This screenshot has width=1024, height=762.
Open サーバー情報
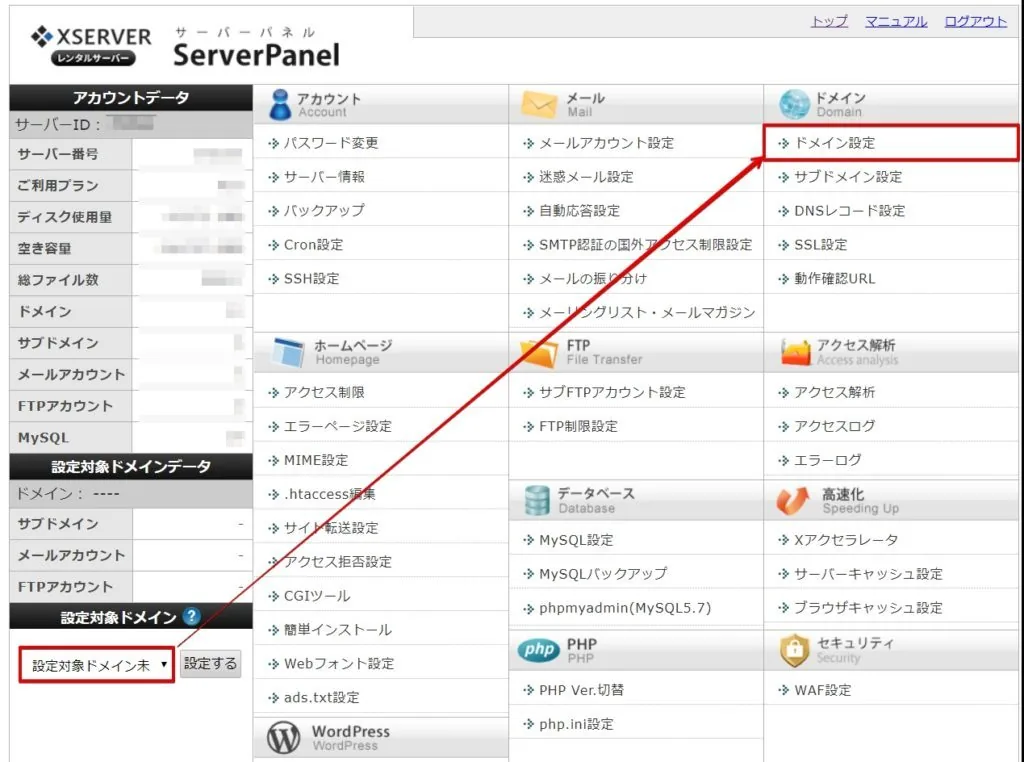324,177
